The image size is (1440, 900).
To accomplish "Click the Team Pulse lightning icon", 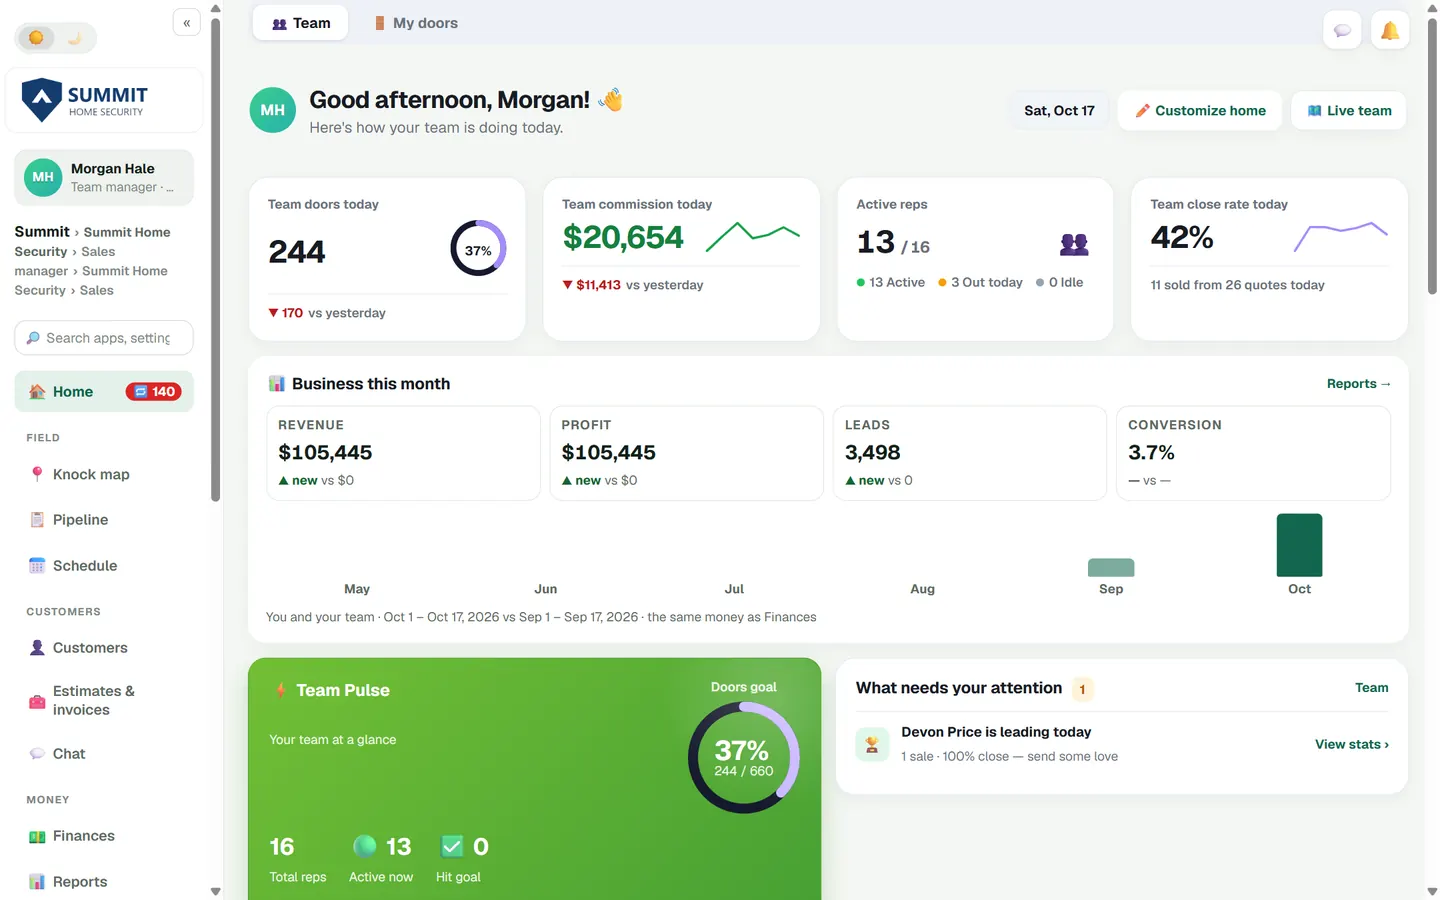I will 281,690.
